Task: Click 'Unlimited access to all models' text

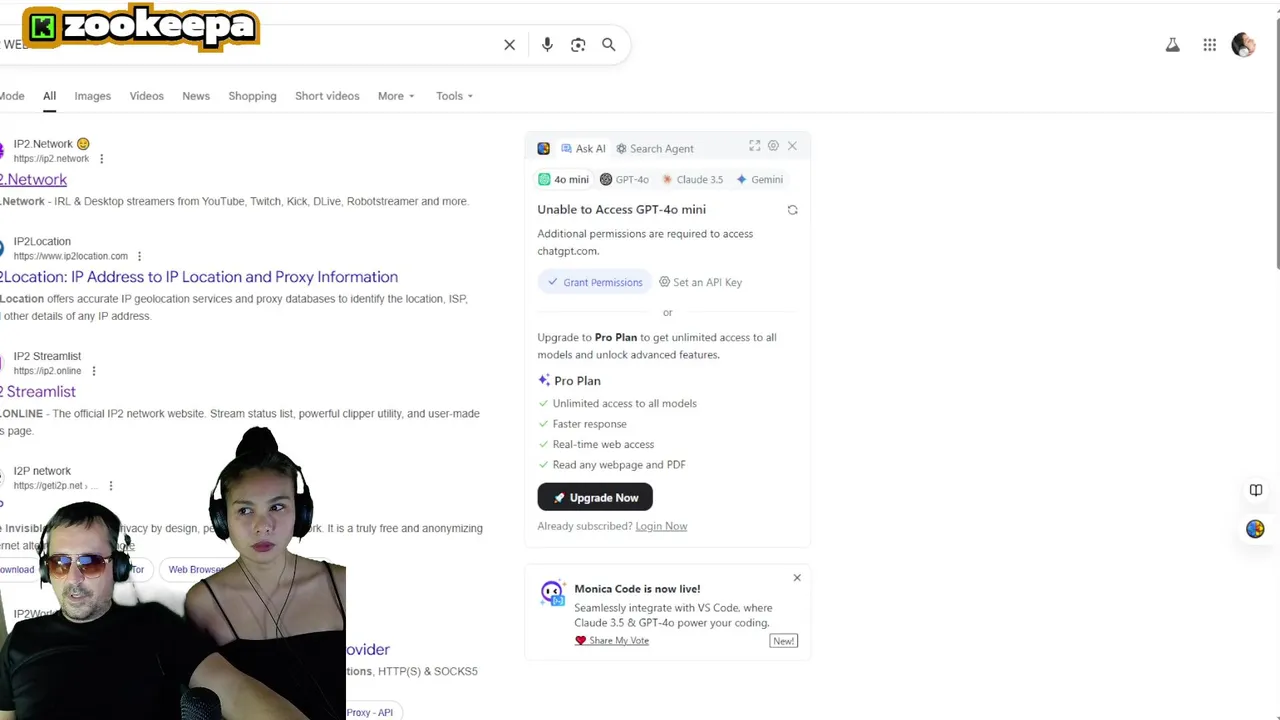Action: click(x=624, y=404)
